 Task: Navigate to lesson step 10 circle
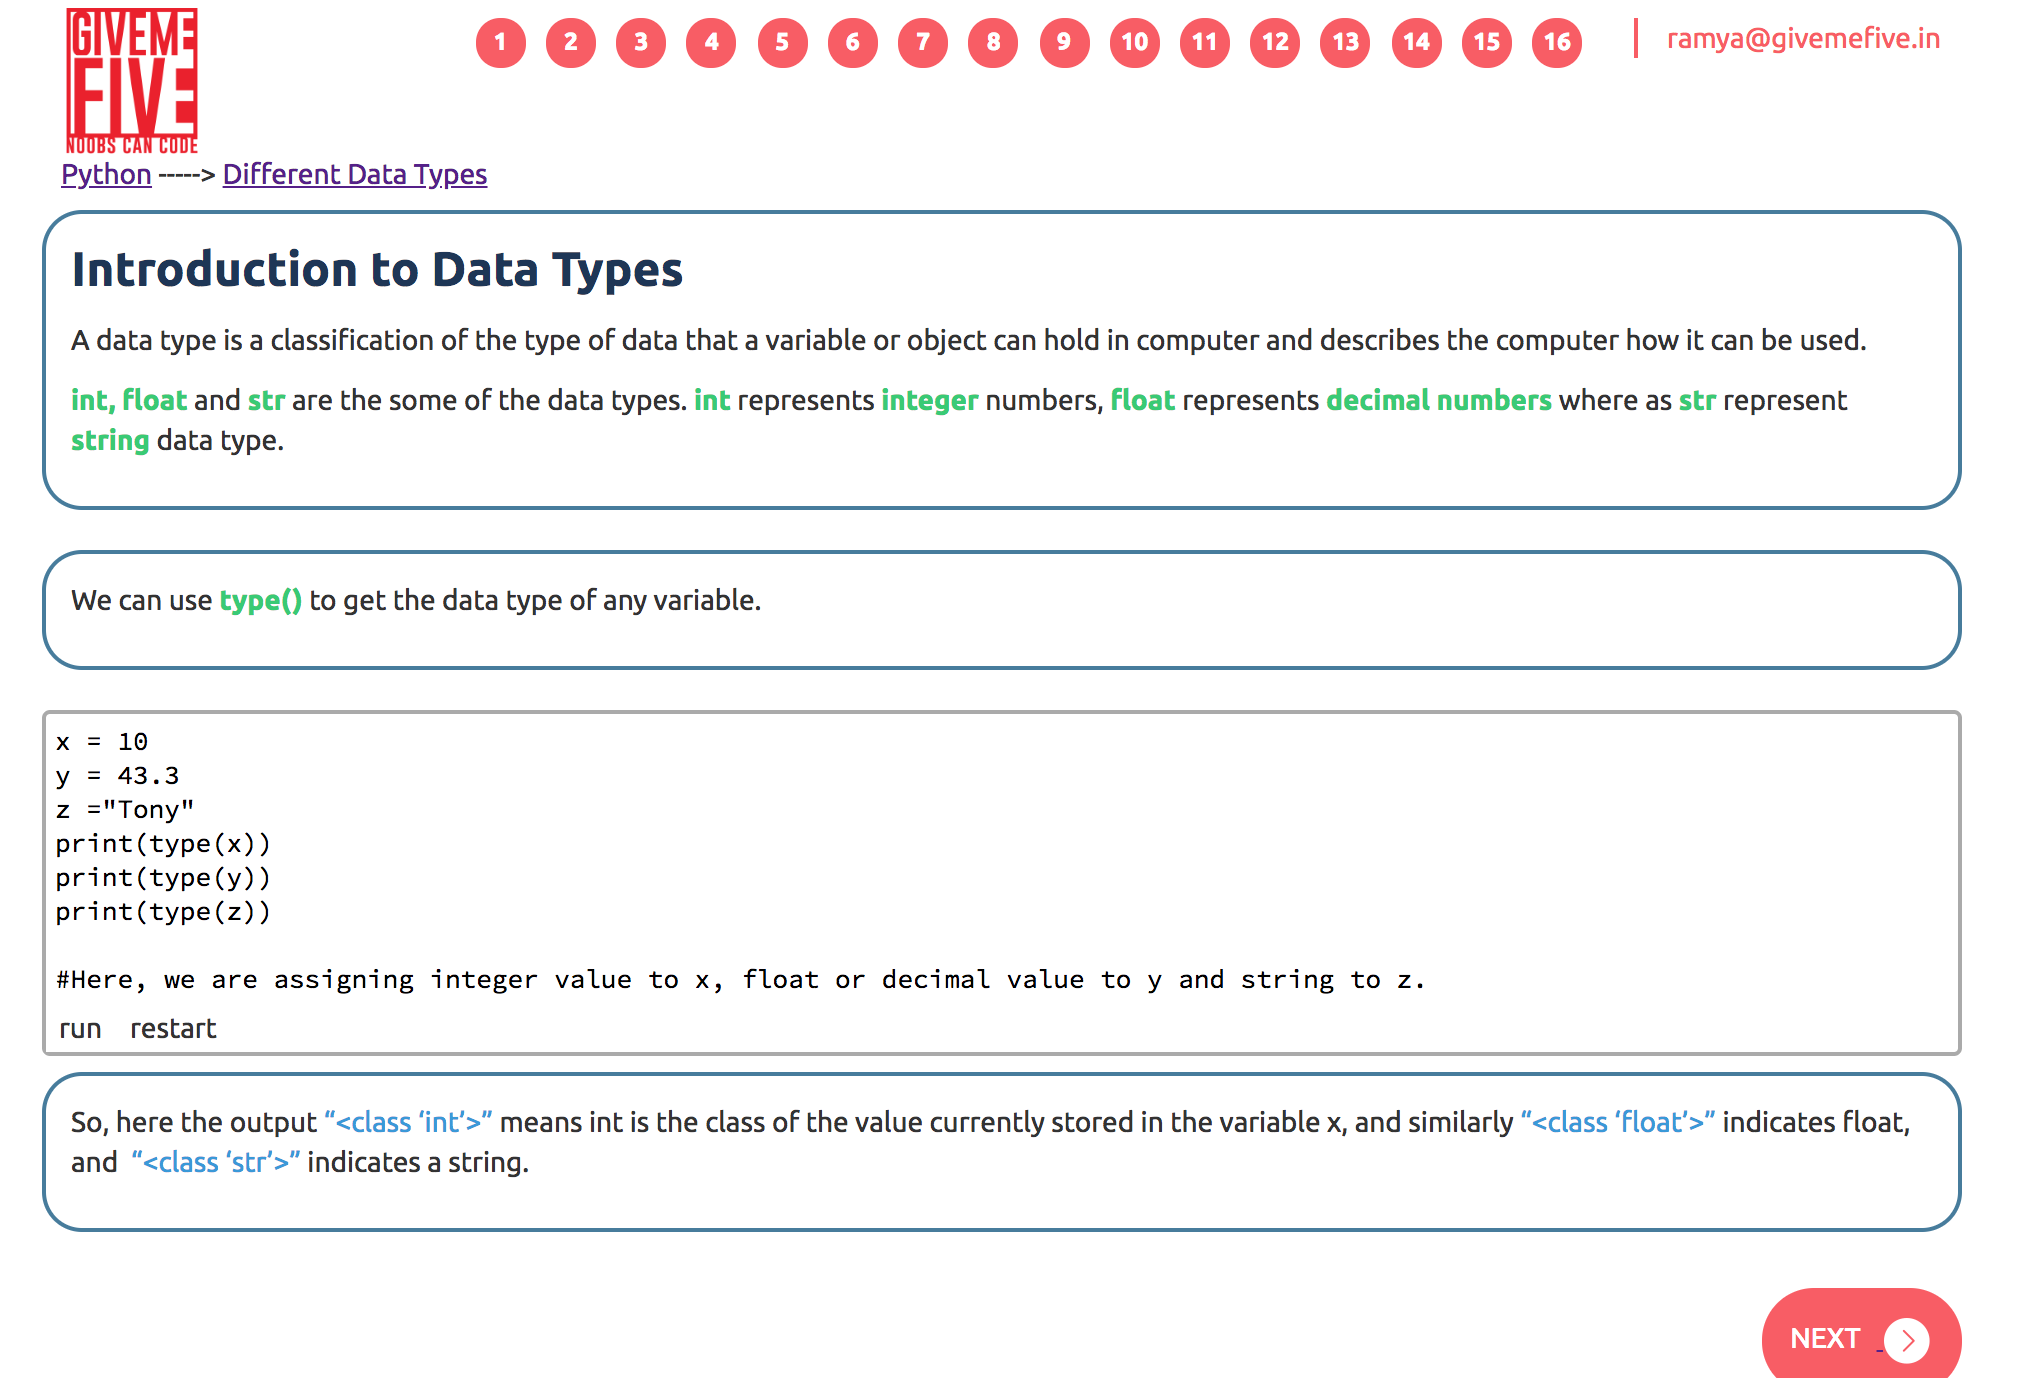tap(1134, 43)
